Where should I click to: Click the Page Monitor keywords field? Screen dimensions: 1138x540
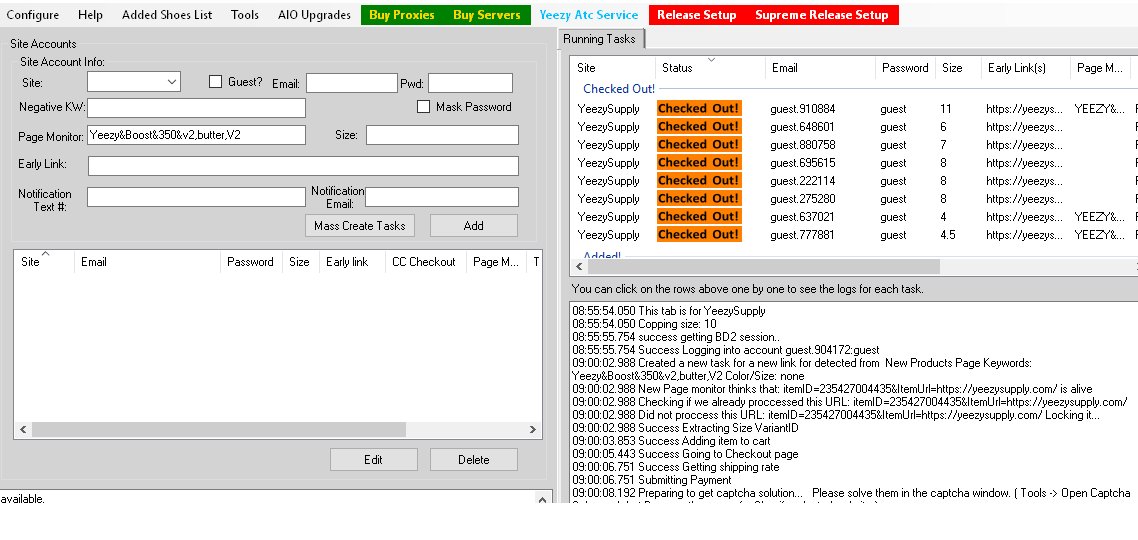tap(196, 135)
